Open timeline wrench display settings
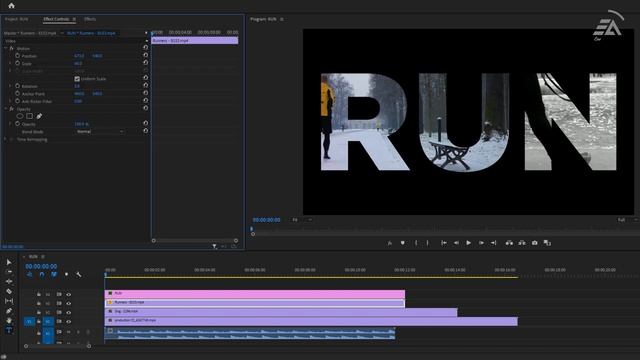Viewport: 640px width, 360px height. pos(79,275)
